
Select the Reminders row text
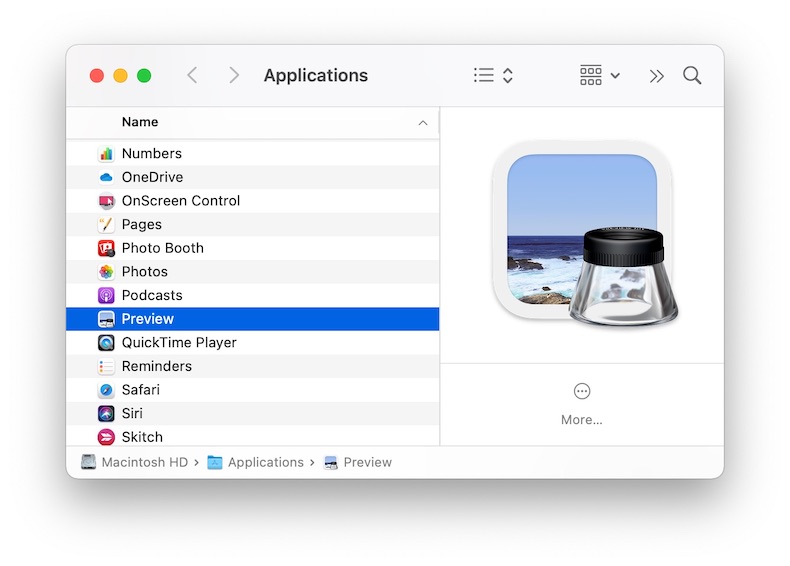(157, 366)
